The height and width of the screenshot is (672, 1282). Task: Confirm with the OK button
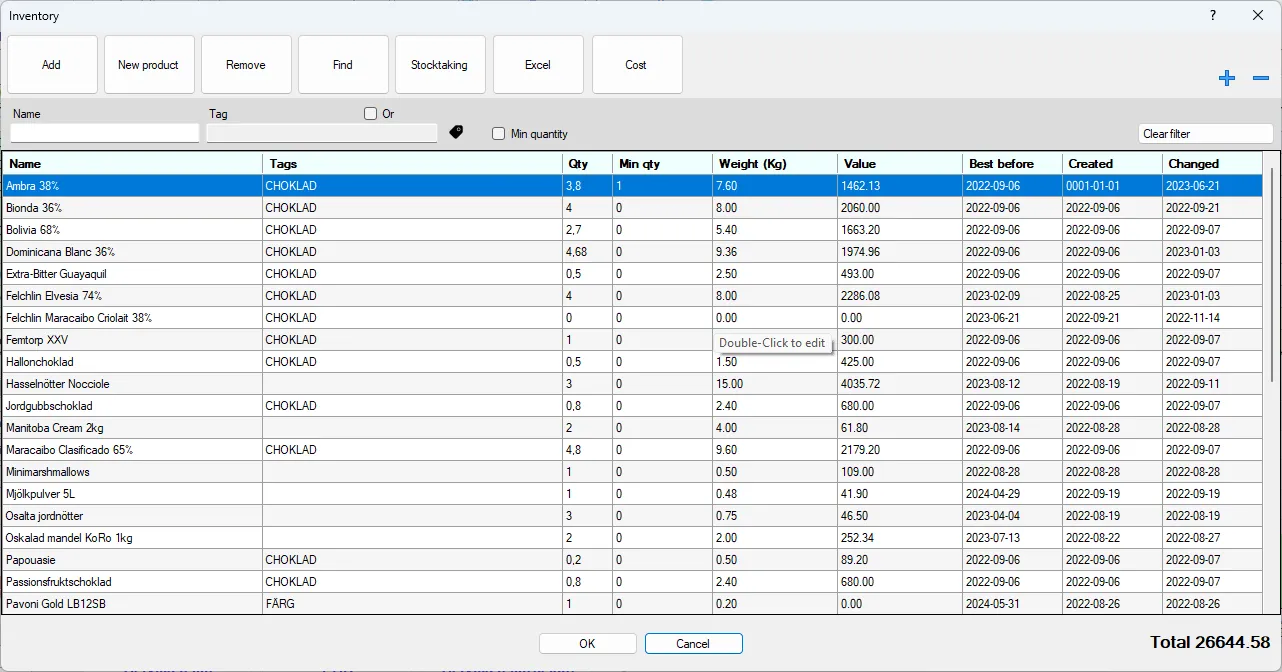coord(588,644)
